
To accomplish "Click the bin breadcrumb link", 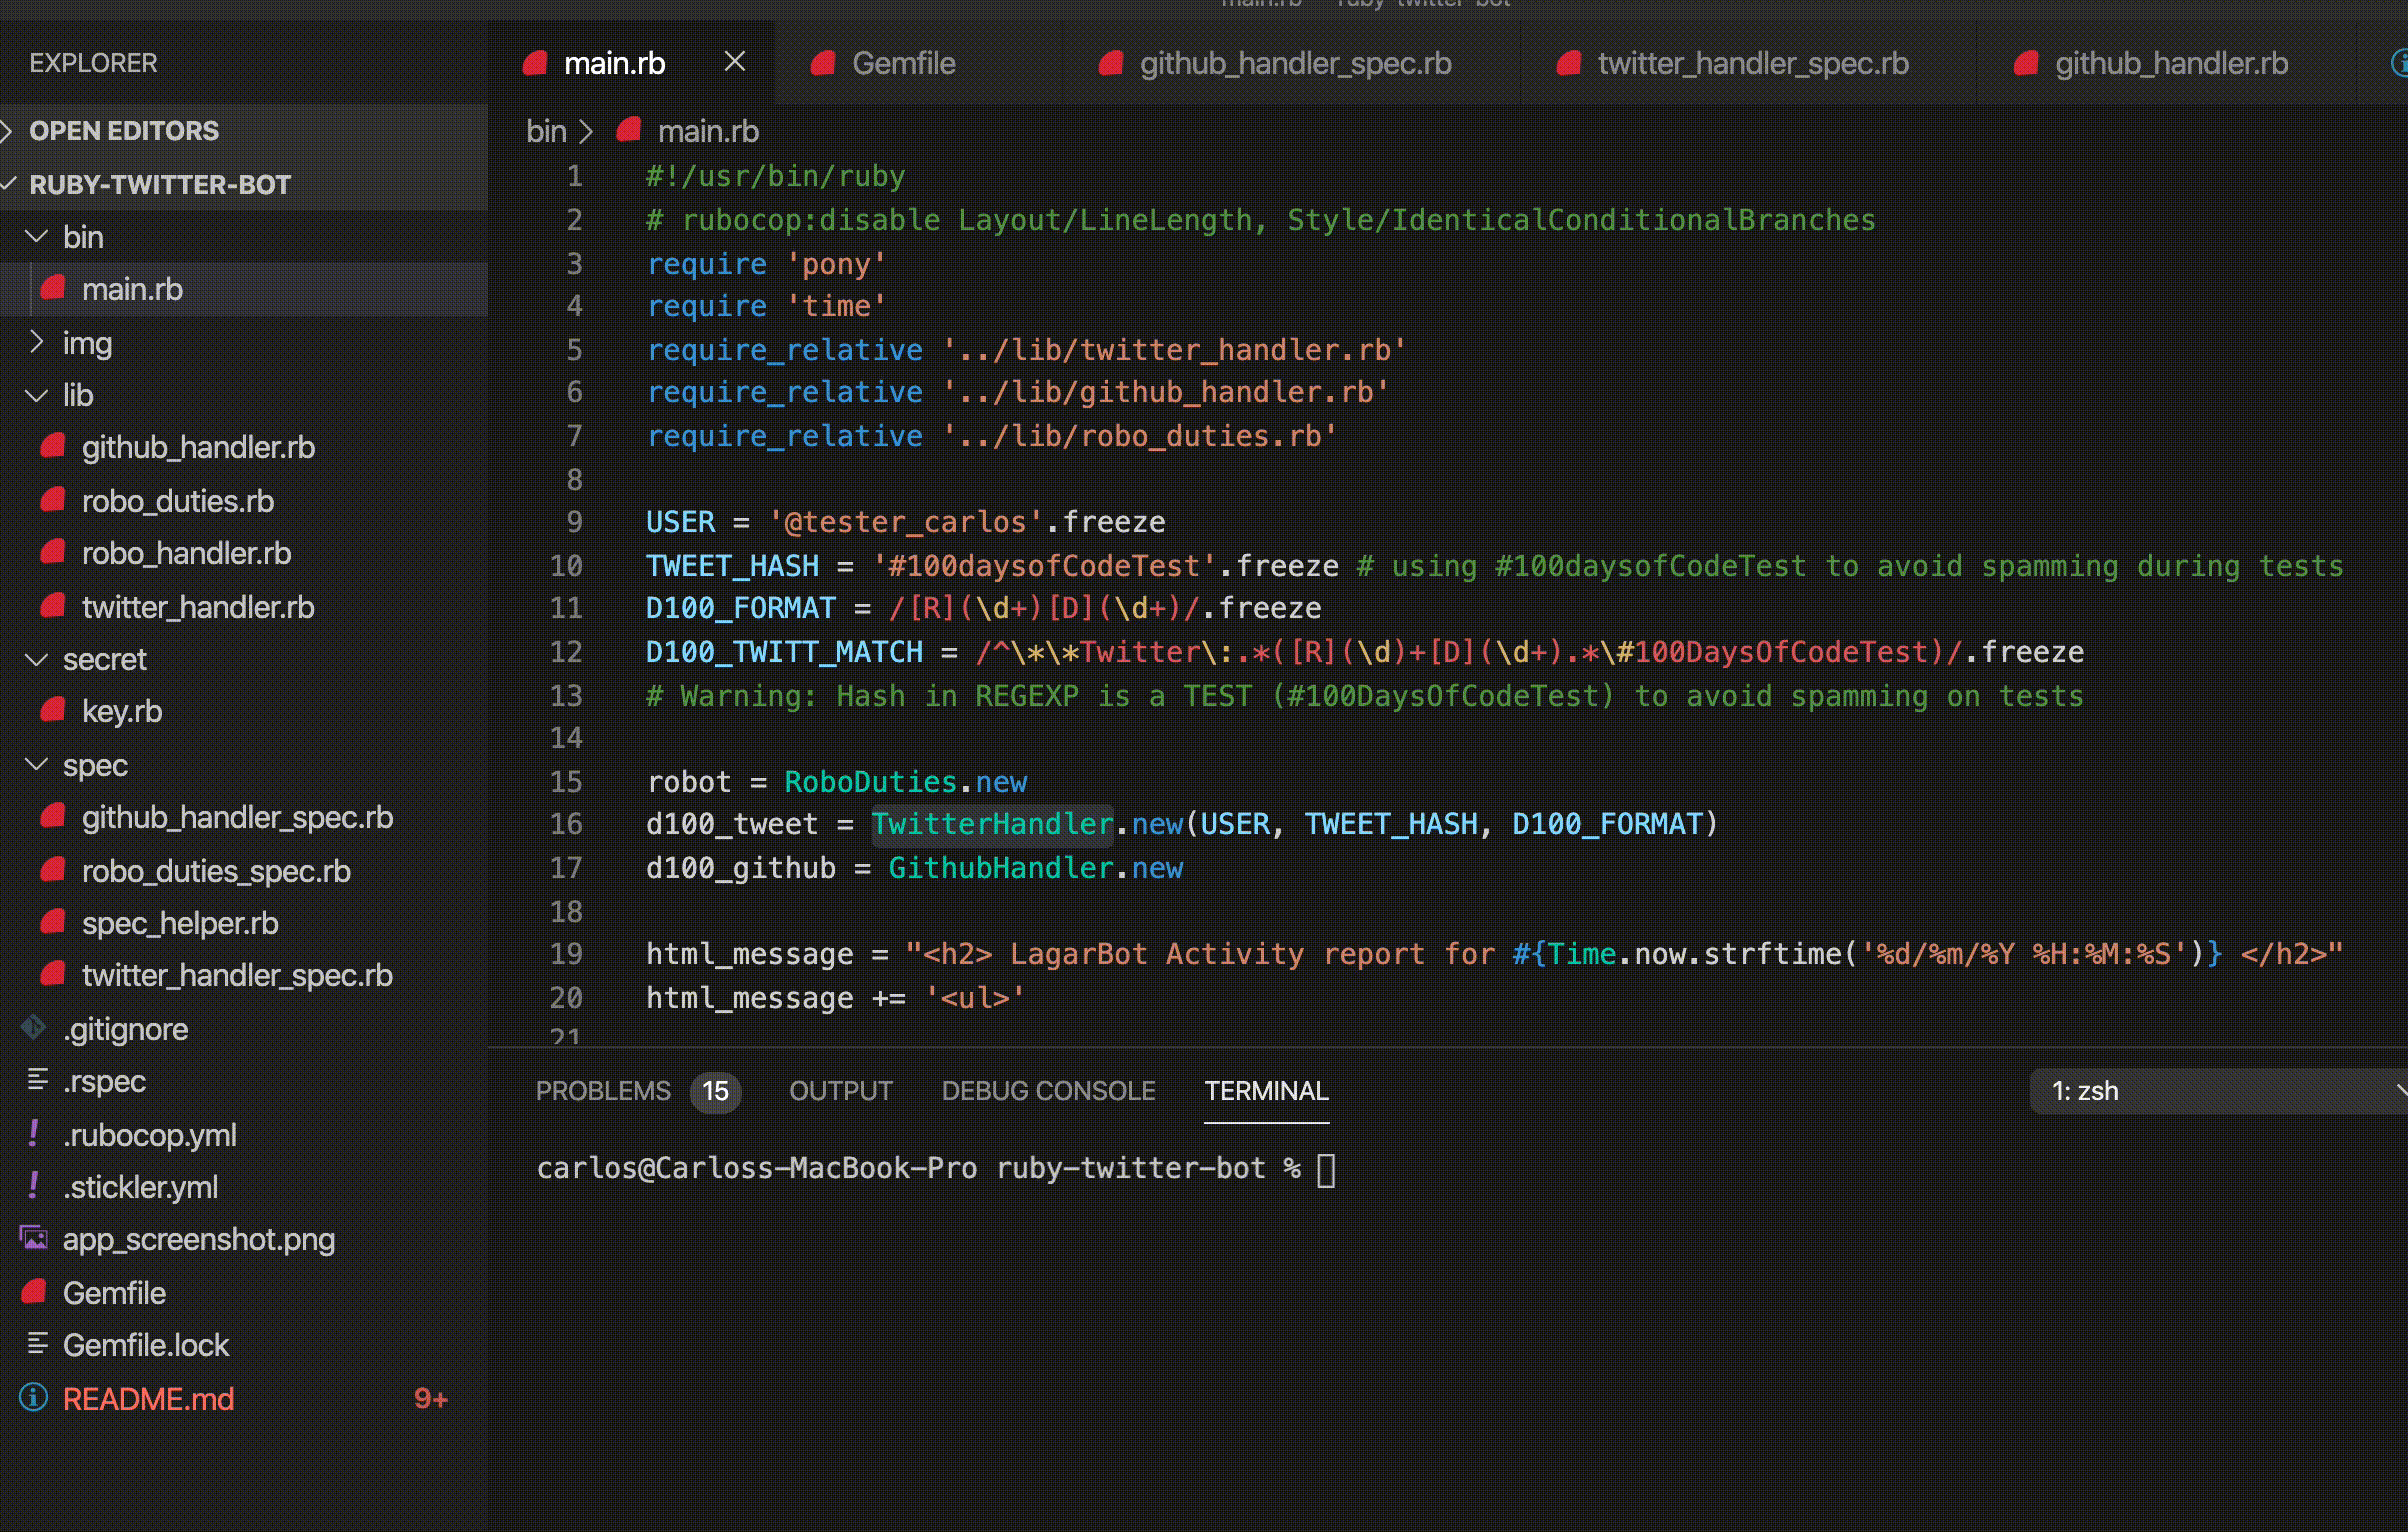I will pyautogui.click(x=546, y=131).
